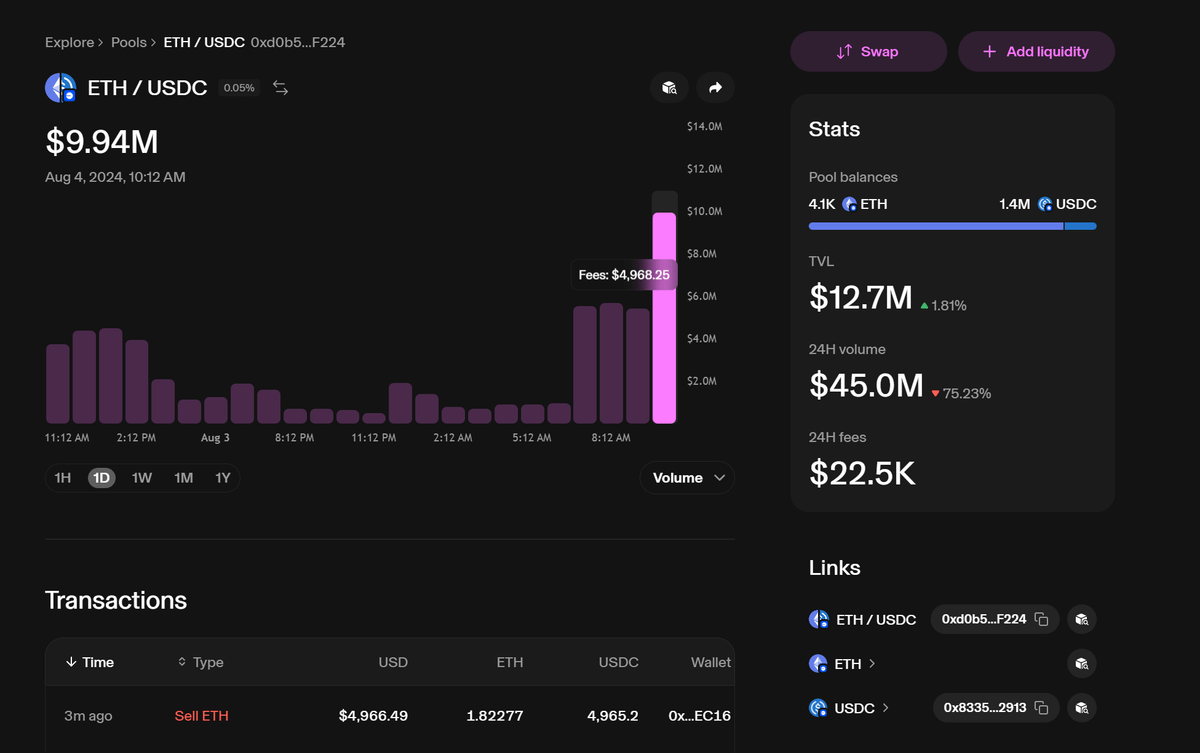Select the 1W time range
Screen dimensions: 1200x753
click(x=142, y=478)
